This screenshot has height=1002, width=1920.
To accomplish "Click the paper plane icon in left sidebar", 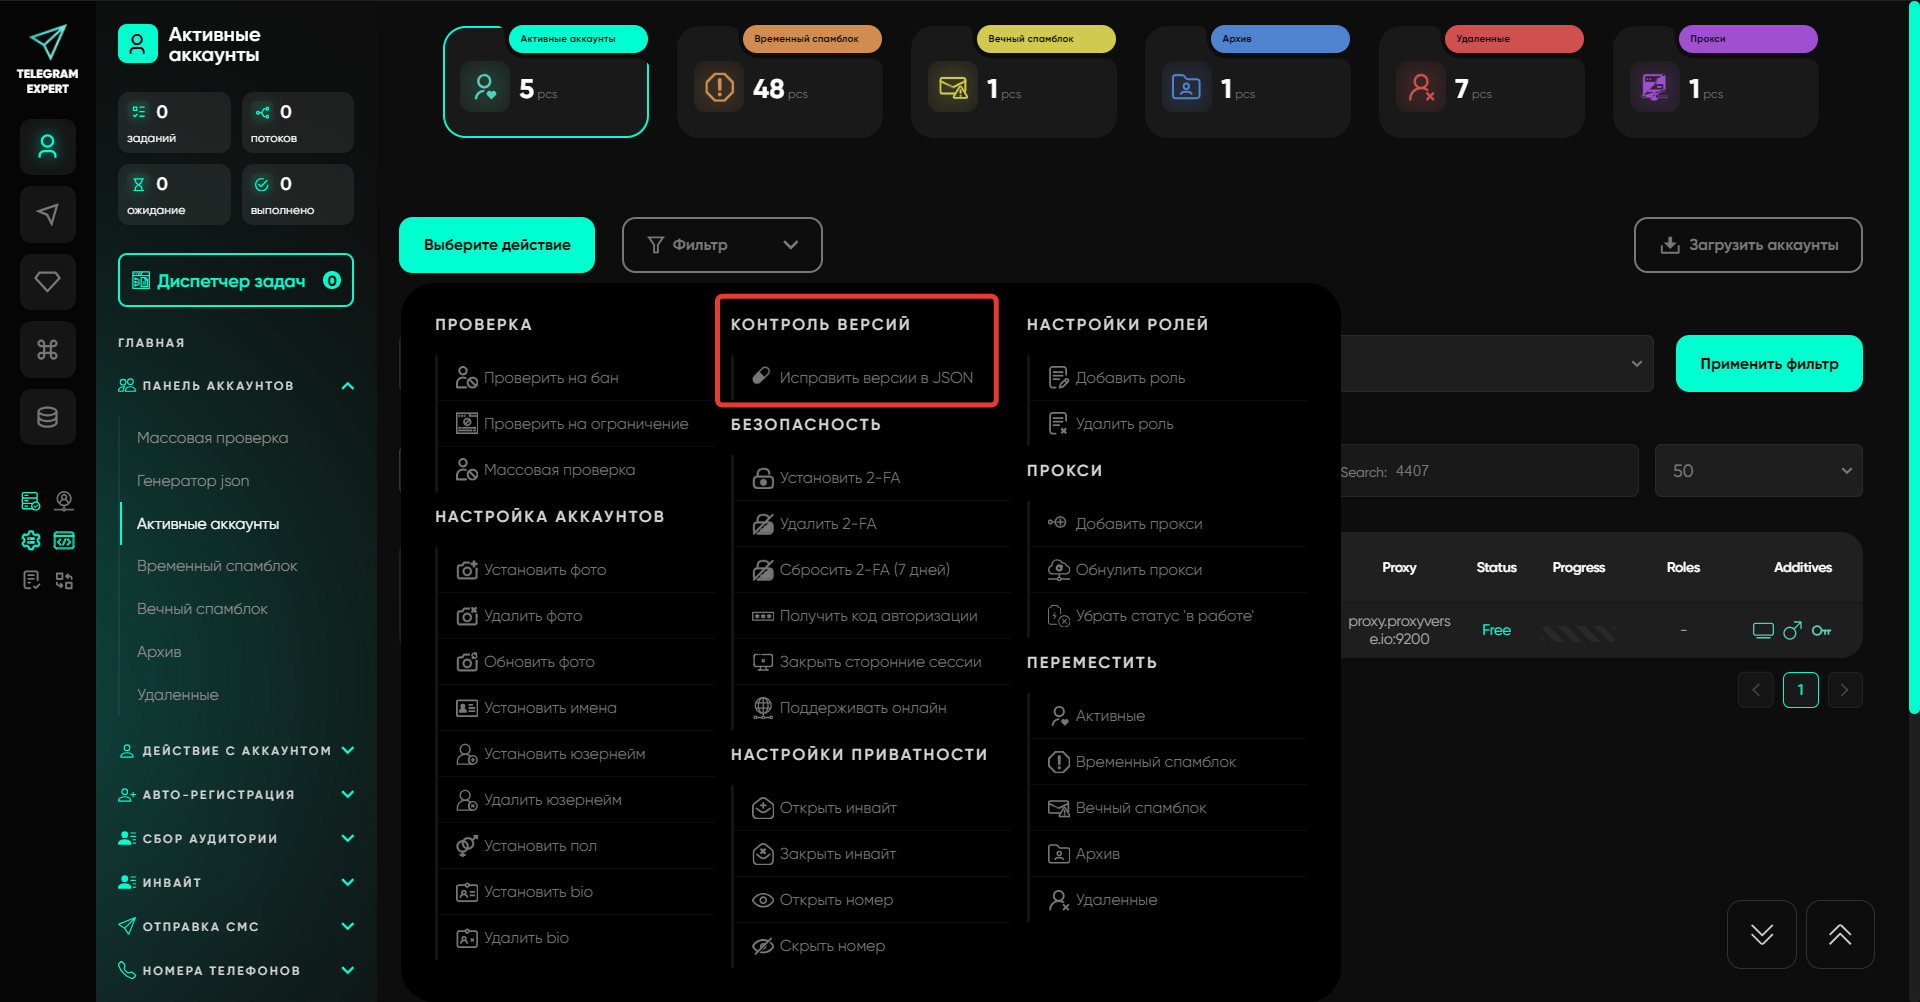I will 48,214.
